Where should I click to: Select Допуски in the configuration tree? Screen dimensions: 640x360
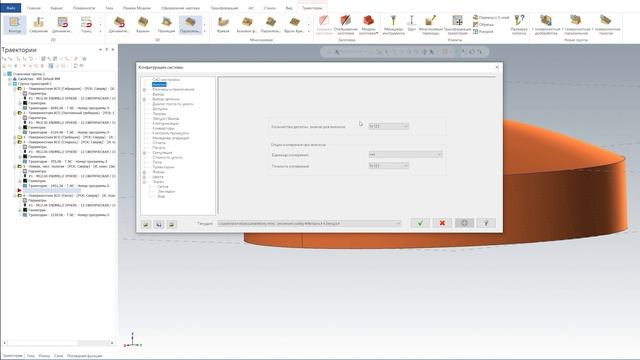[x=160, y=109]
